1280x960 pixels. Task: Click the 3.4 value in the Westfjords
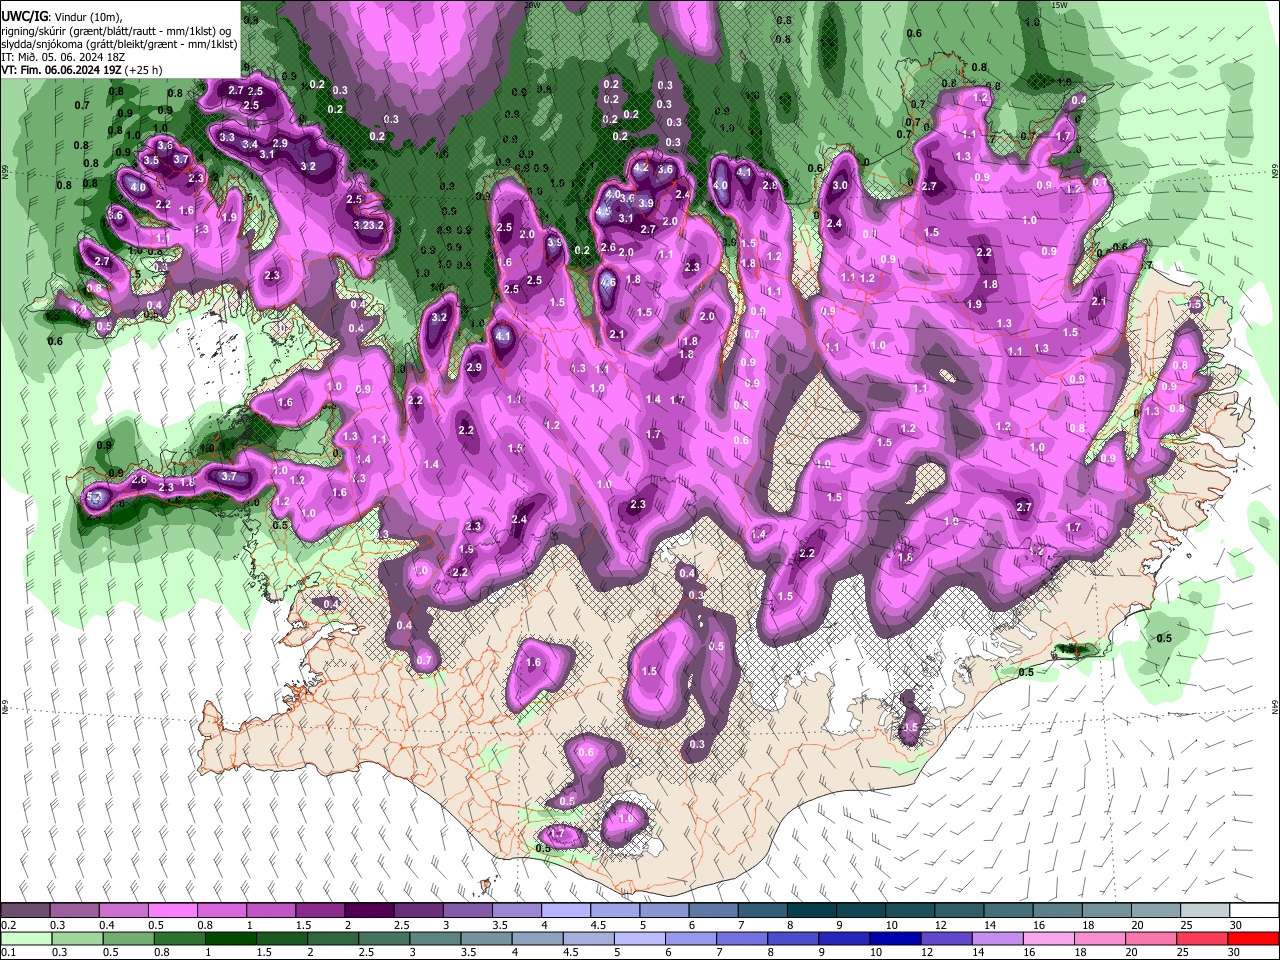click(x=251, y=145)
